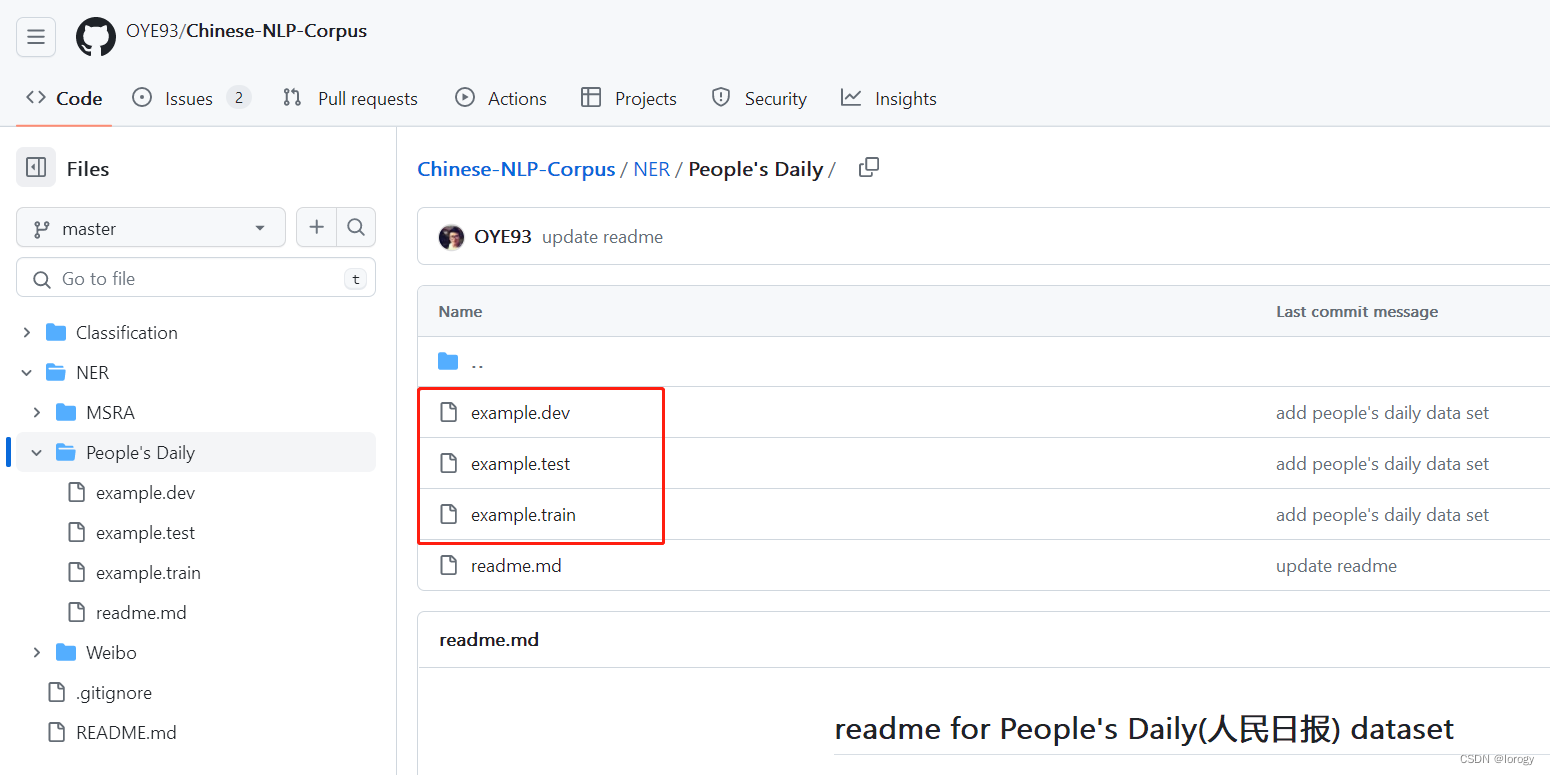1550x775 pixels.
Task: Go to Chinese-NLP-Corpus breadcrumb link
Action: pyautogui.click(x=516, y=169)
